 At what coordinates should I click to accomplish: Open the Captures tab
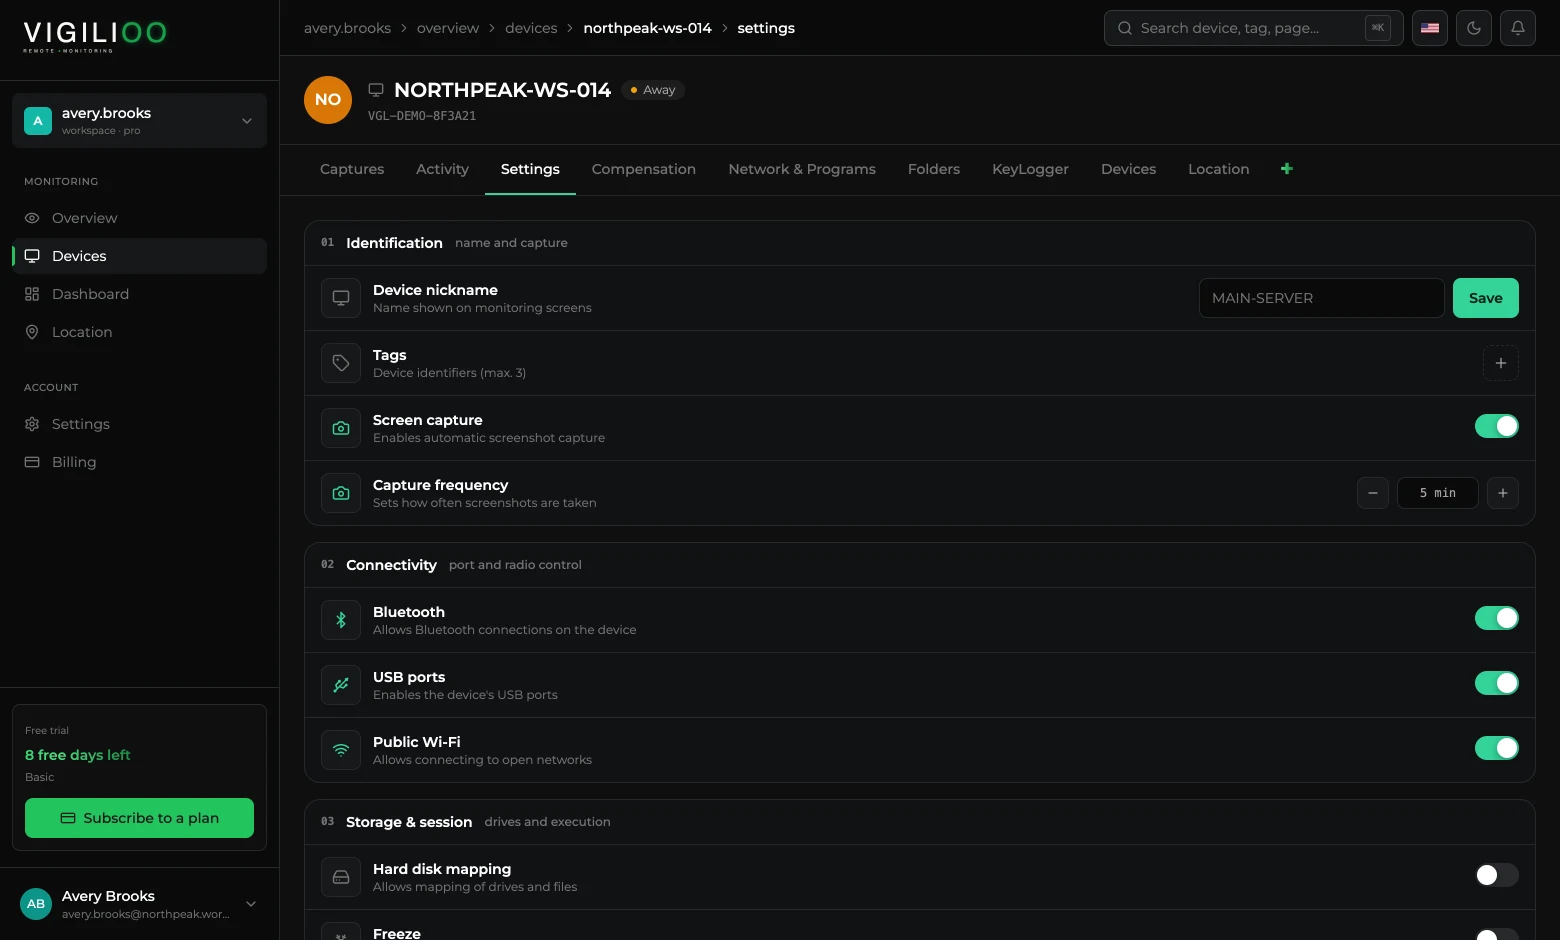pyautogui.click(x=352, y=169)
